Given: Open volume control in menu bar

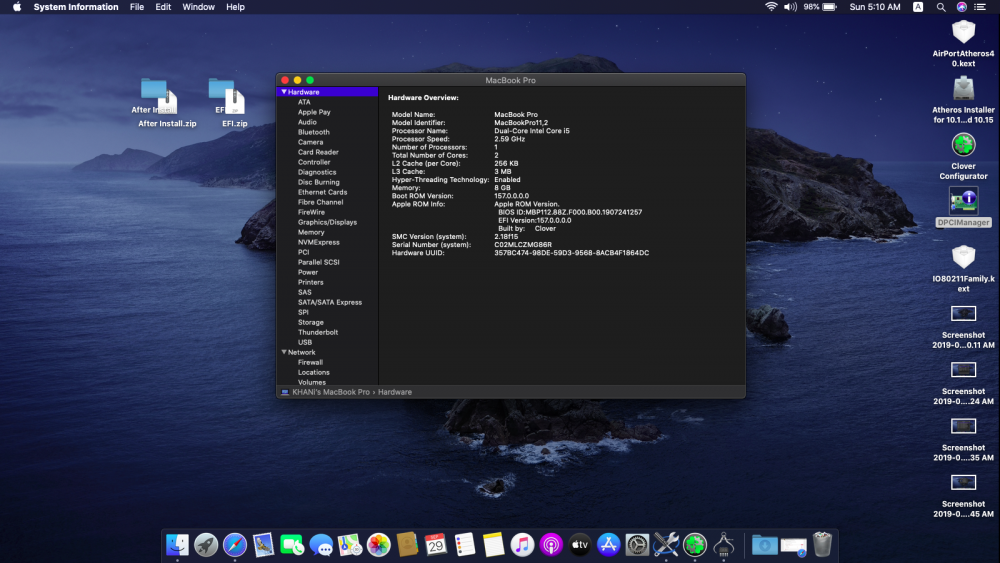Looking at the screenshot, I should click(x=790, y=7).
